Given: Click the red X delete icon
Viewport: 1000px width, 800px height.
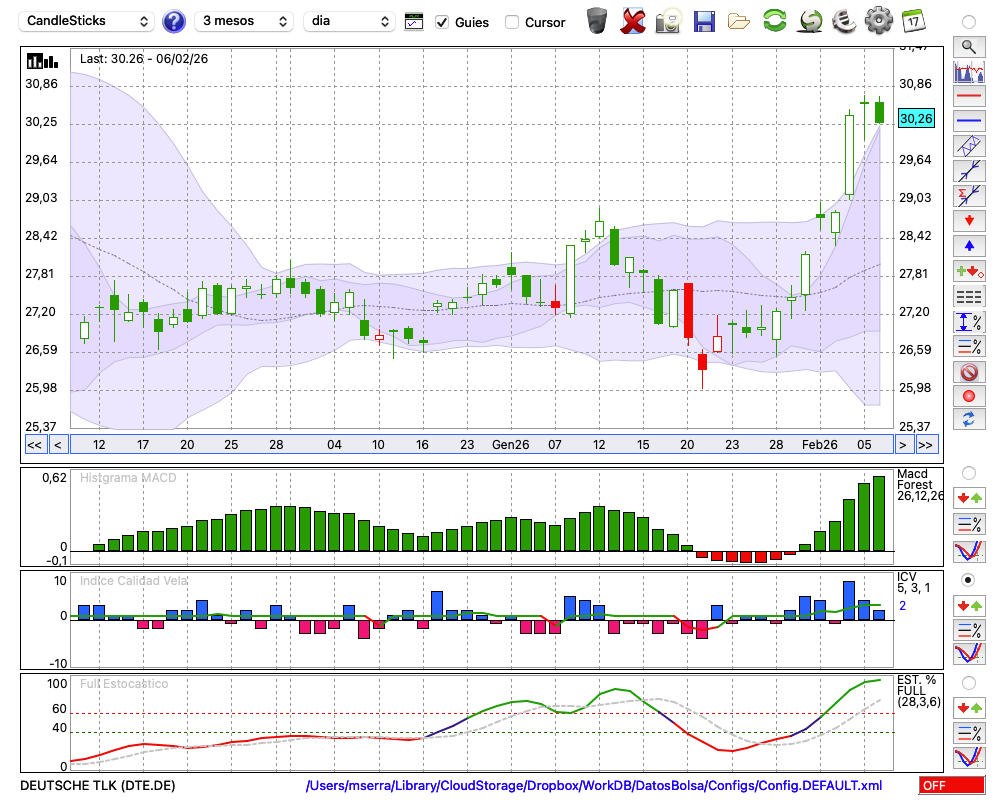Looking at the screenshot, I should pyautogui.click(x=632, y=21).
